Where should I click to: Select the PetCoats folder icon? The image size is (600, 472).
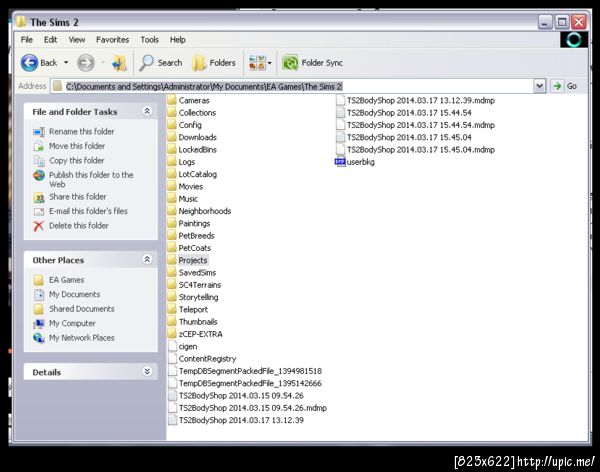click(172, 248)
